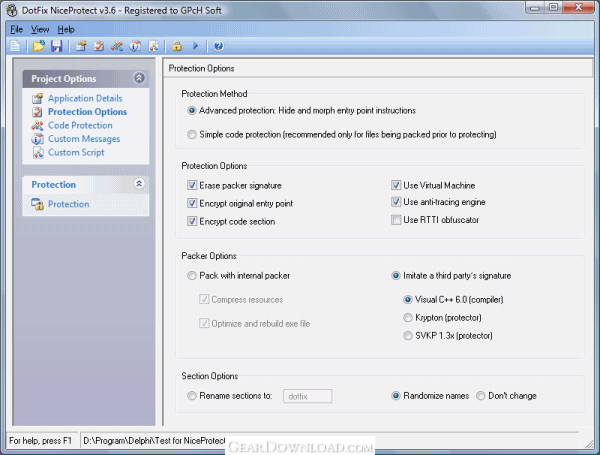Uncheck Erase packer signature
The width and height of the screenshot is (600, 455).
pos(192,186)
